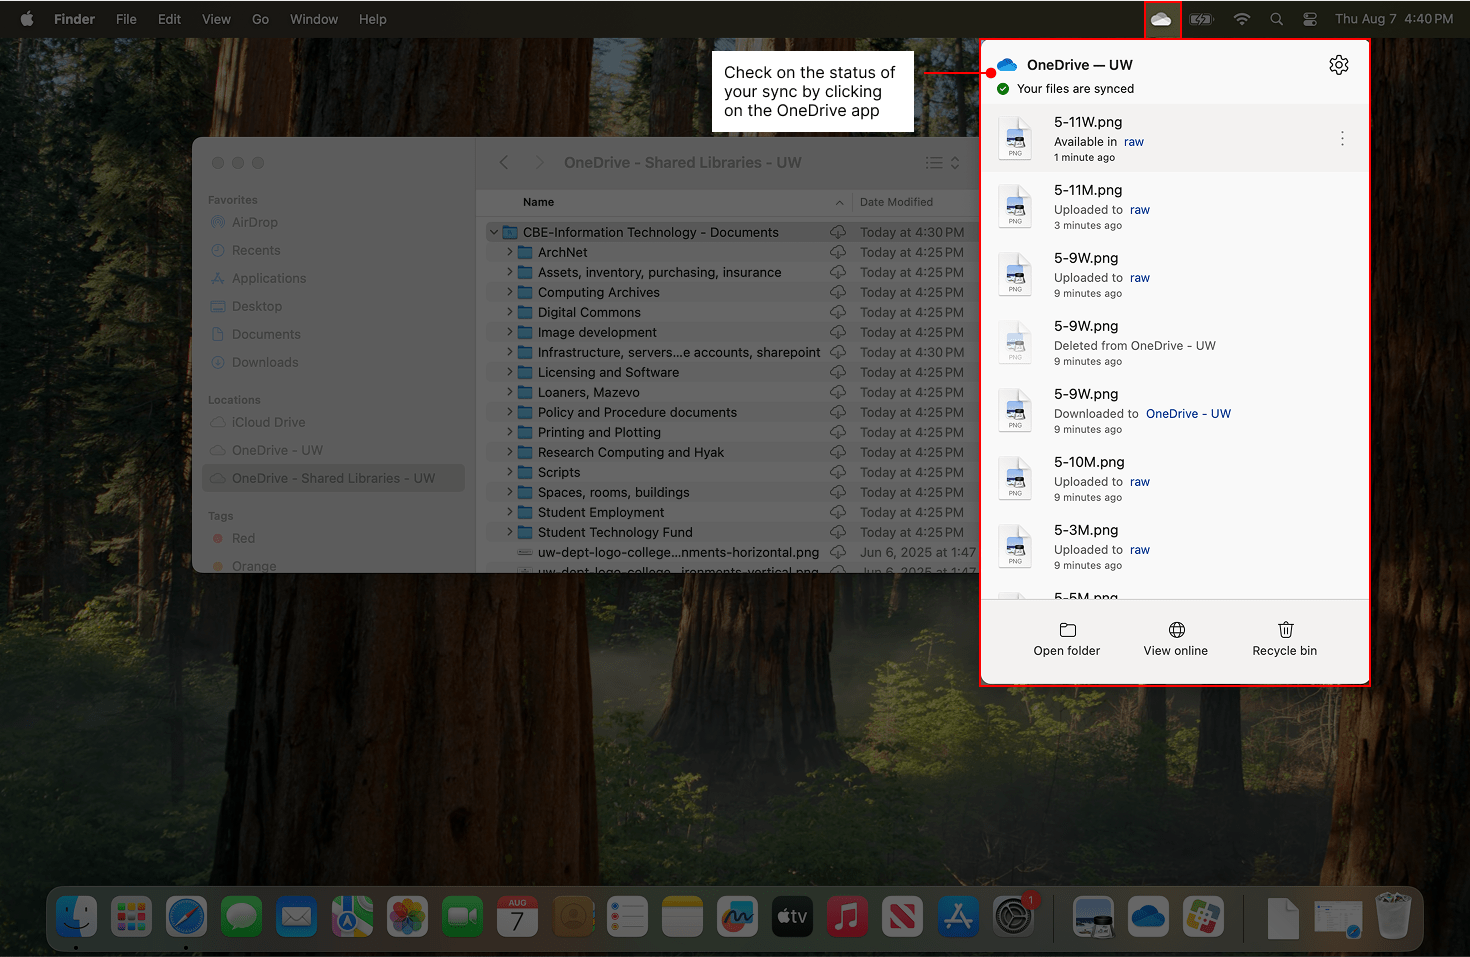This screenshot has height=957, width=1470.
Task: Sort files by the Name column header
Action: click(x=538, y=202)
